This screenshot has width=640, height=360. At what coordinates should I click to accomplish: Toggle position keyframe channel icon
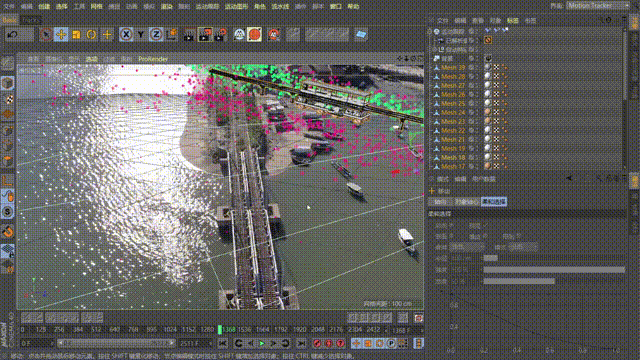(356, 344)
